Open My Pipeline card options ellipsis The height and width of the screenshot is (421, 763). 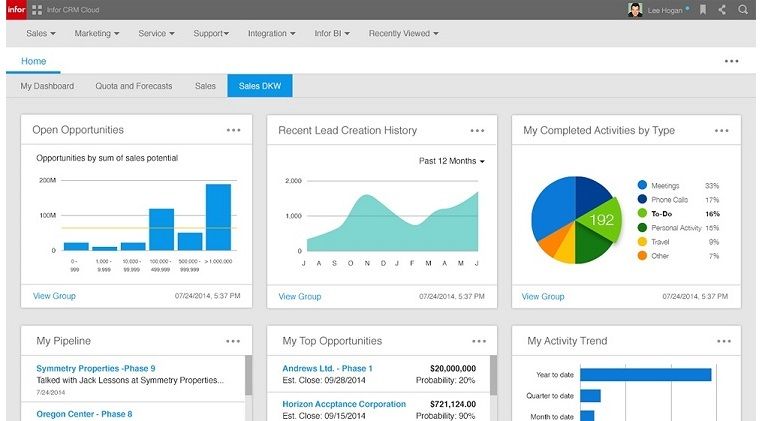[233, 341]
